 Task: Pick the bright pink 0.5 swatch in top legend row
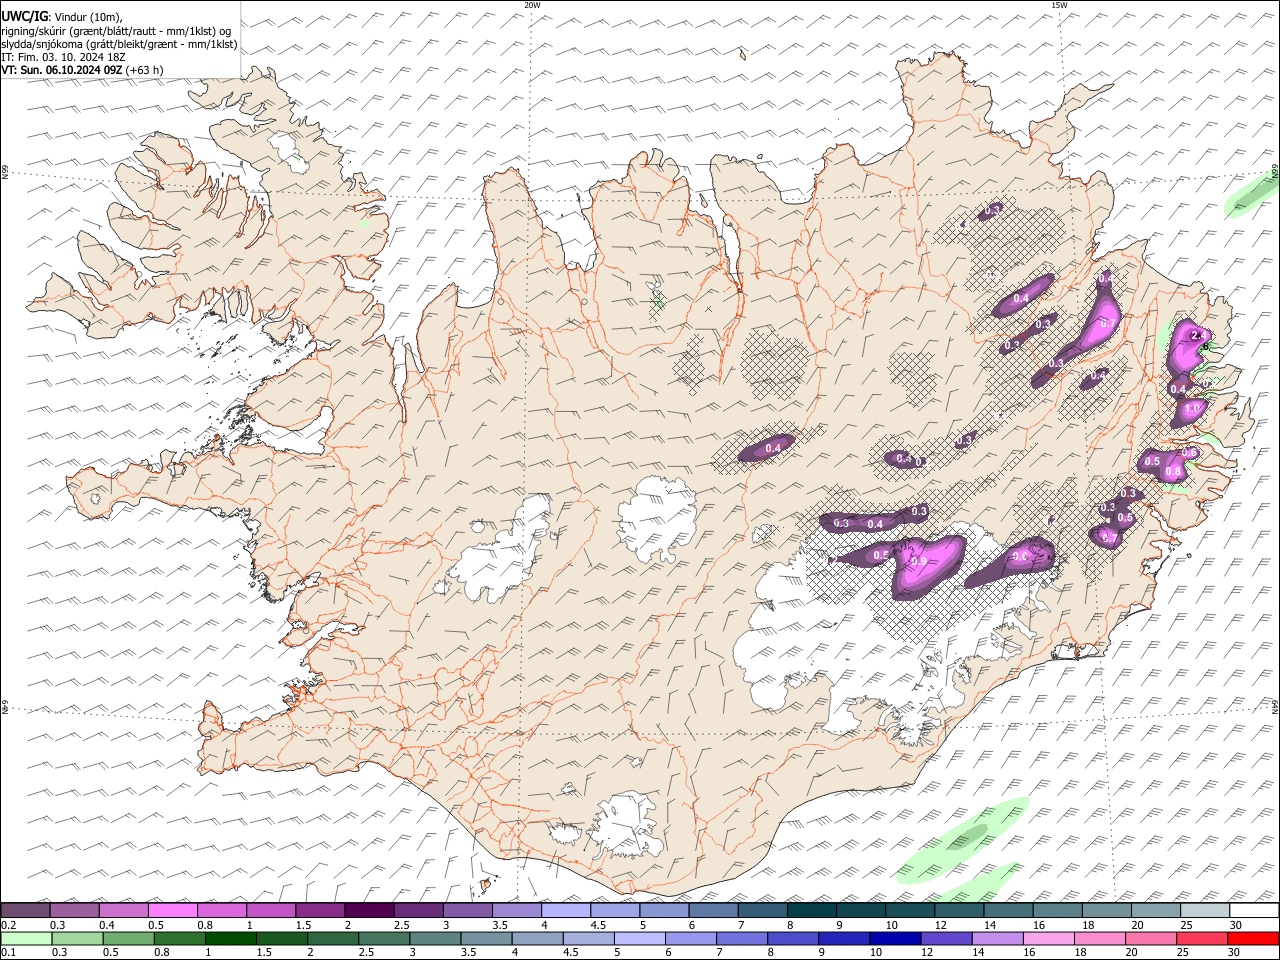(173, 911)
